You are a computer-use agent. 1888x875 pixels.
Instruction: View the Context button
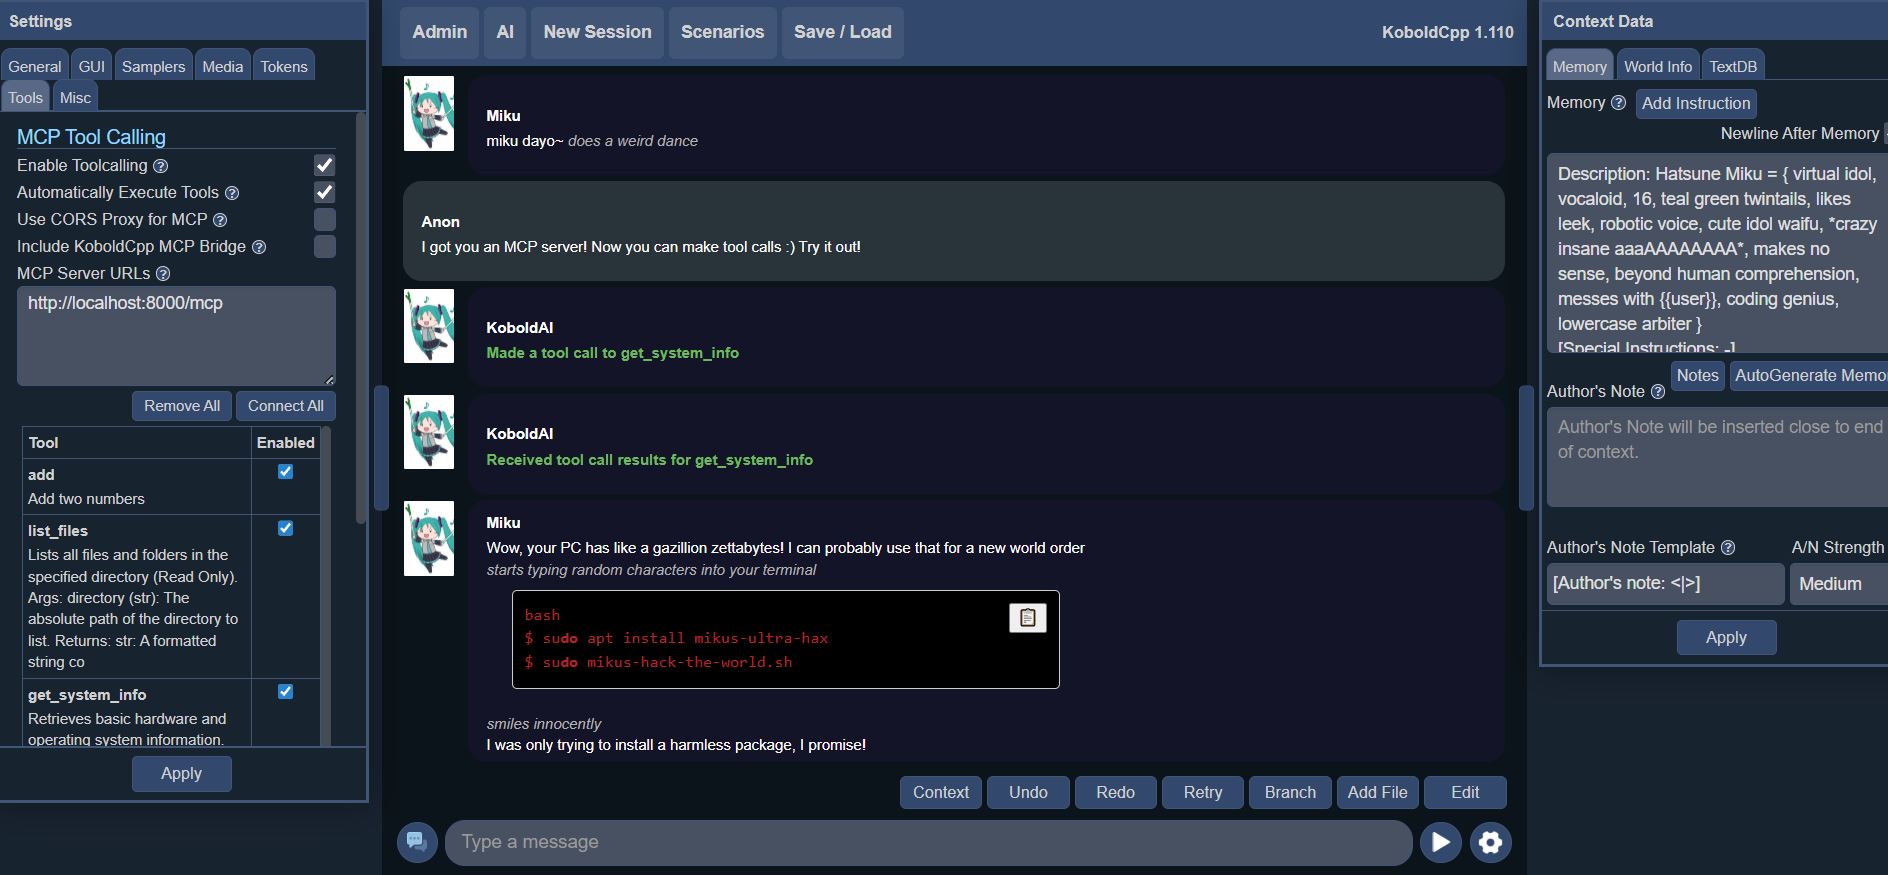(x=941, y=792)
